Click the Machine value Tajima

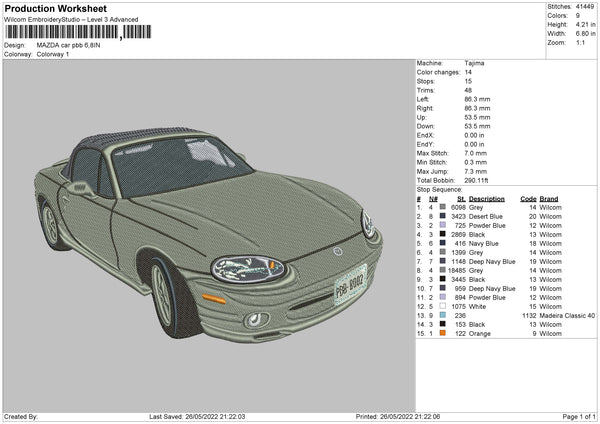[474, 63]
